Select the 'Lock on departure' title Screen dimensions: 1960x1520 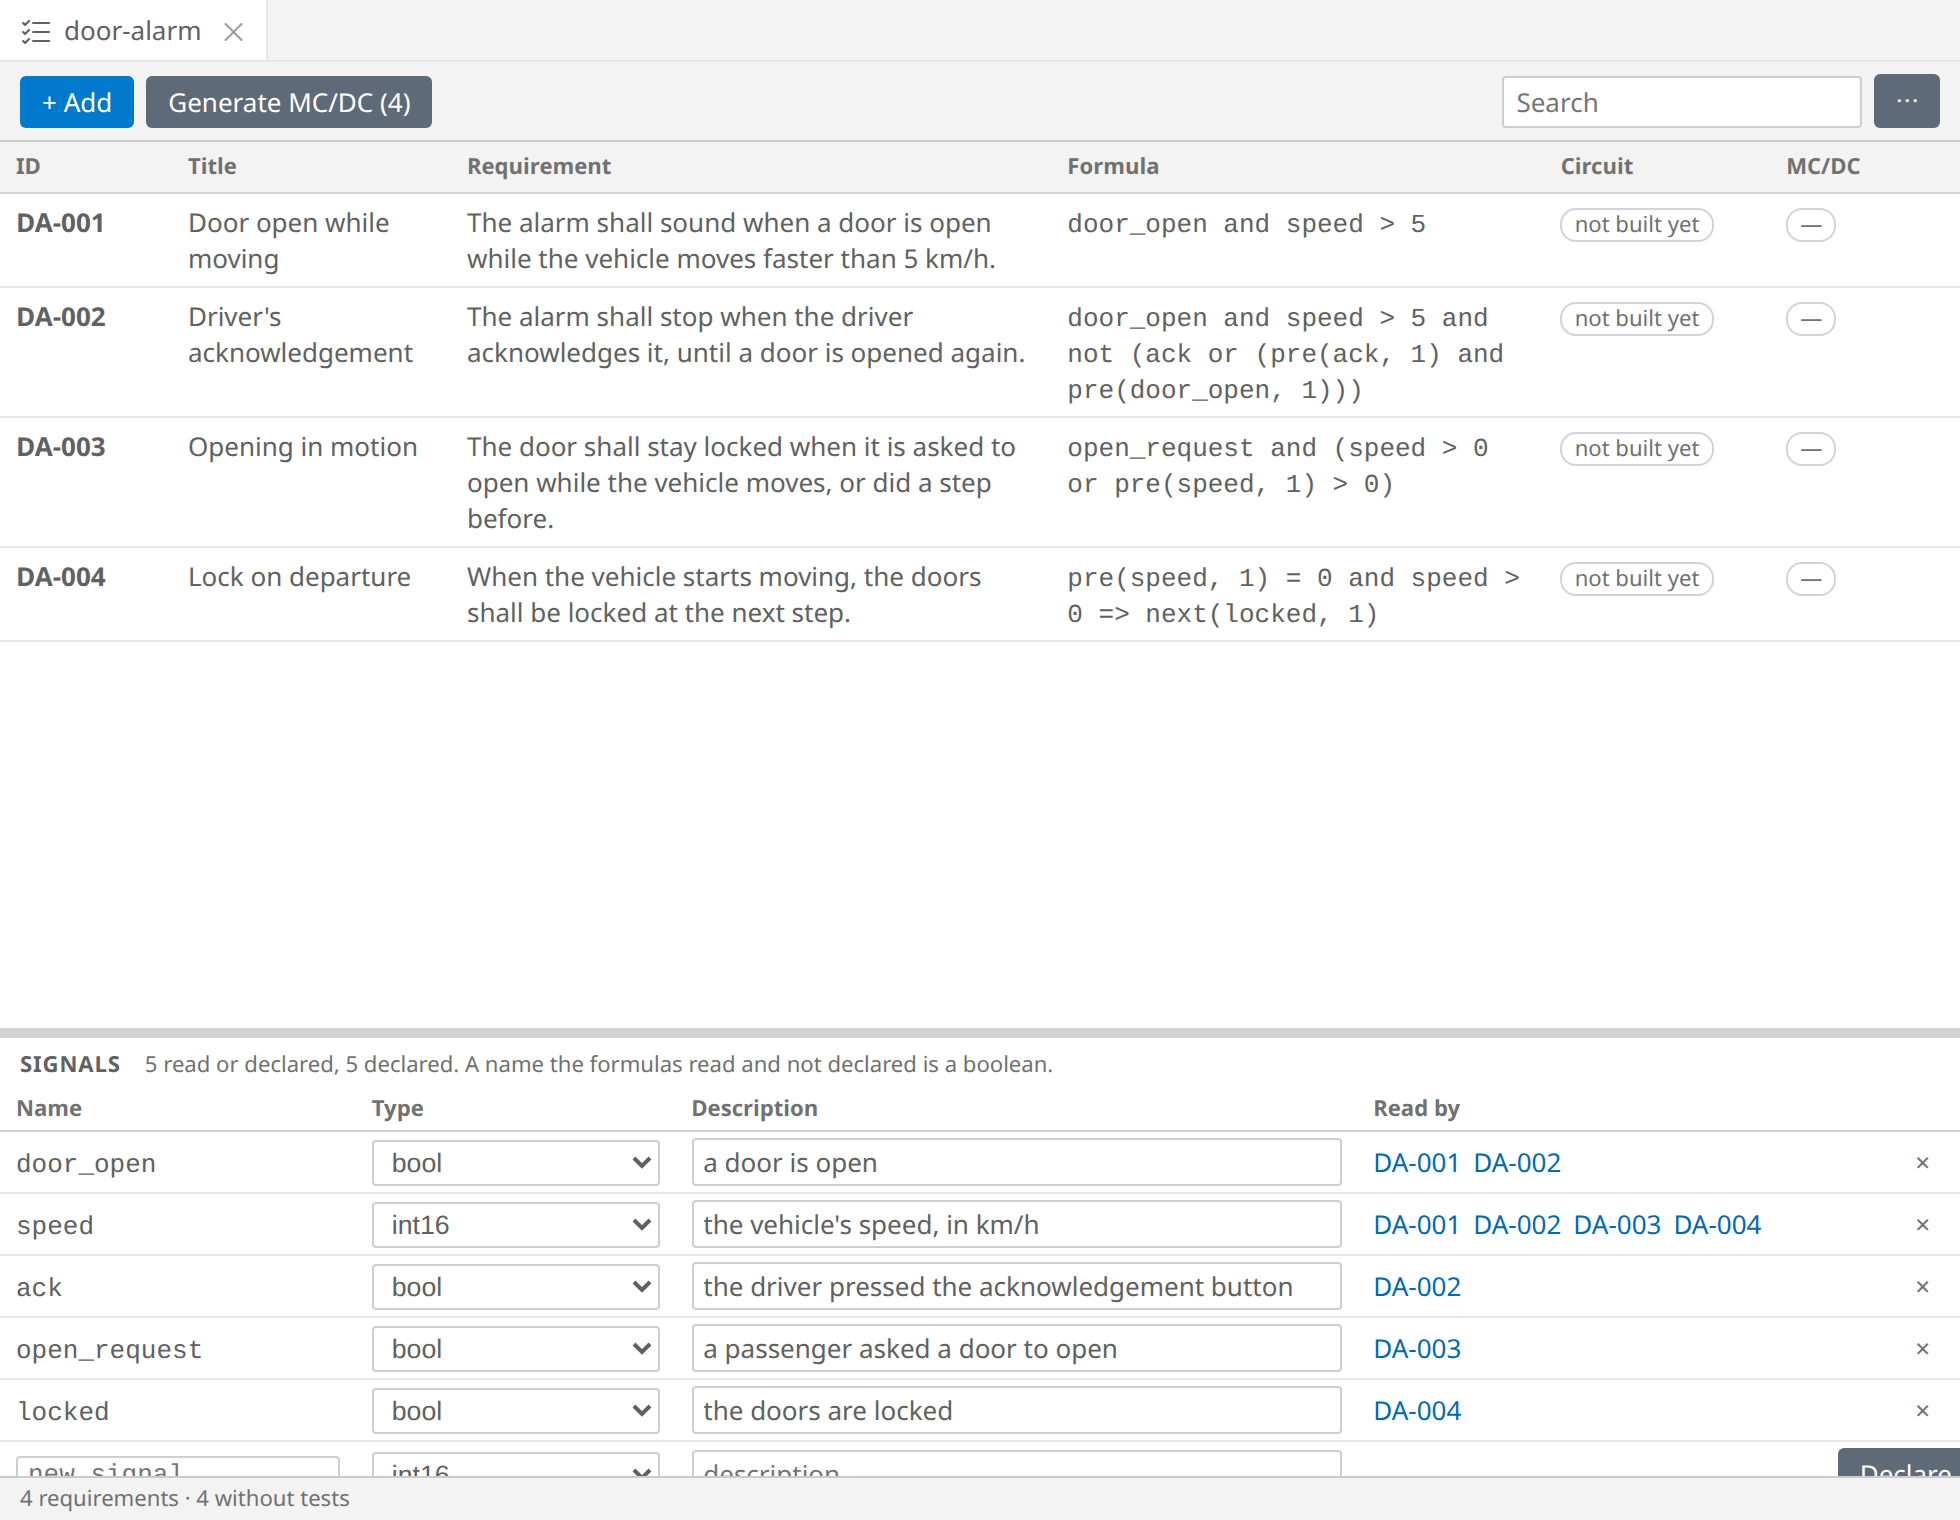(x=299, y=577)
